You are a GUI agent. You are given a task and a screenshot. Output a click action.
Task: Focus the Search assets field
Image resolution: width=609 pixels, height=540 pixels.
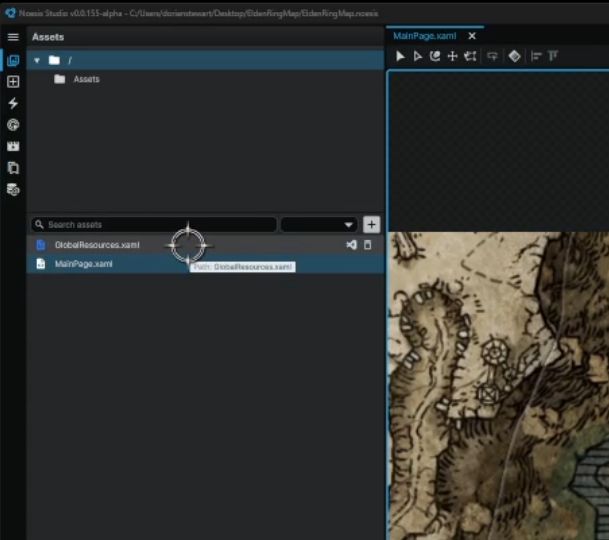154,225
